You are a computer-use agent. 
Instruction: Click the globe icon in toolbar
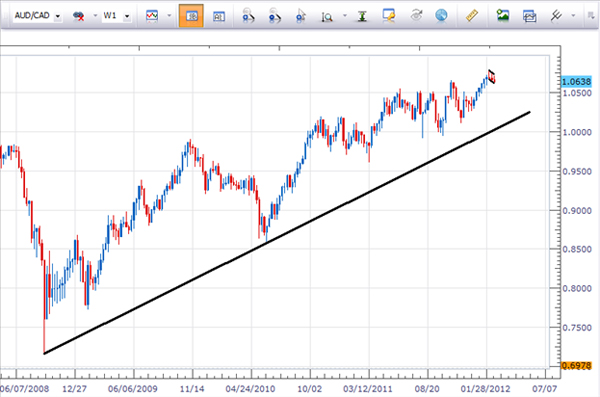point(441,16)
